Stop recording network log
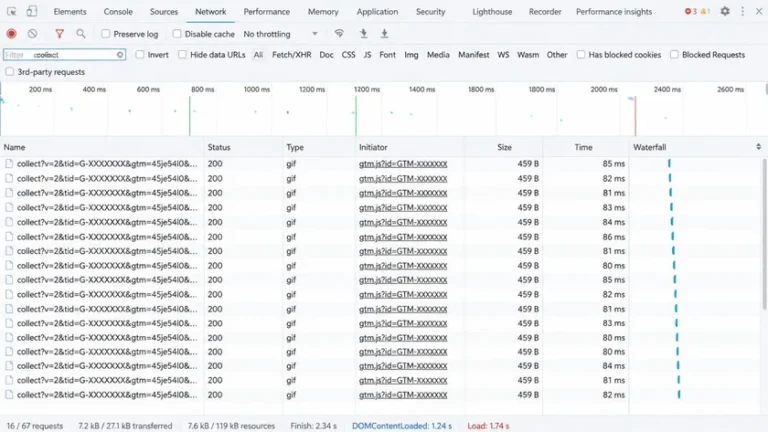The width and height of the screenshot is (768, 432). pyautogui.click(x=11, y=34)
